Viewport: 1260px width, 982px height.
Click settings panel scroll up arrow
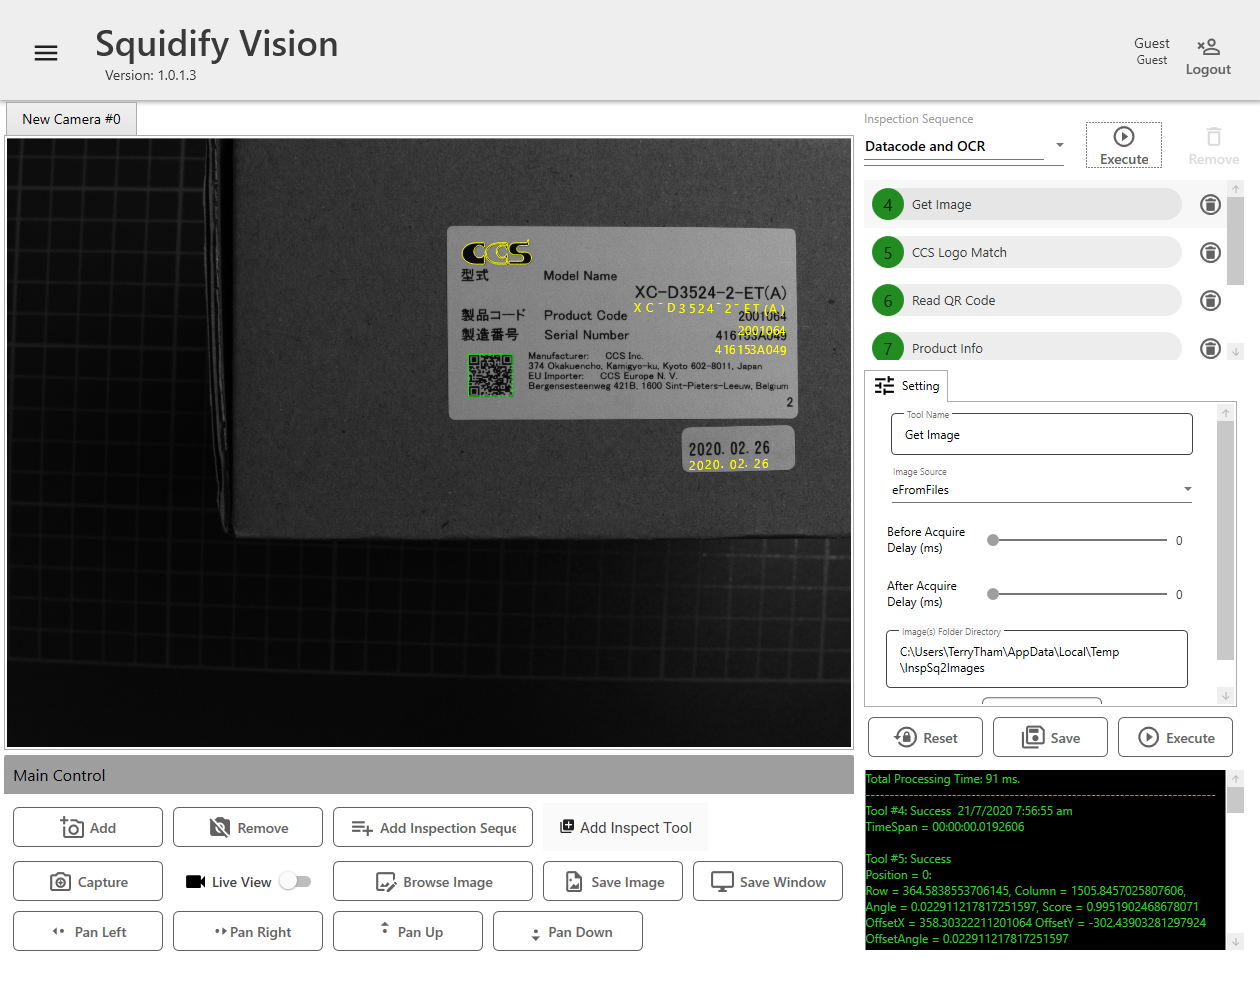point(1226,412)
